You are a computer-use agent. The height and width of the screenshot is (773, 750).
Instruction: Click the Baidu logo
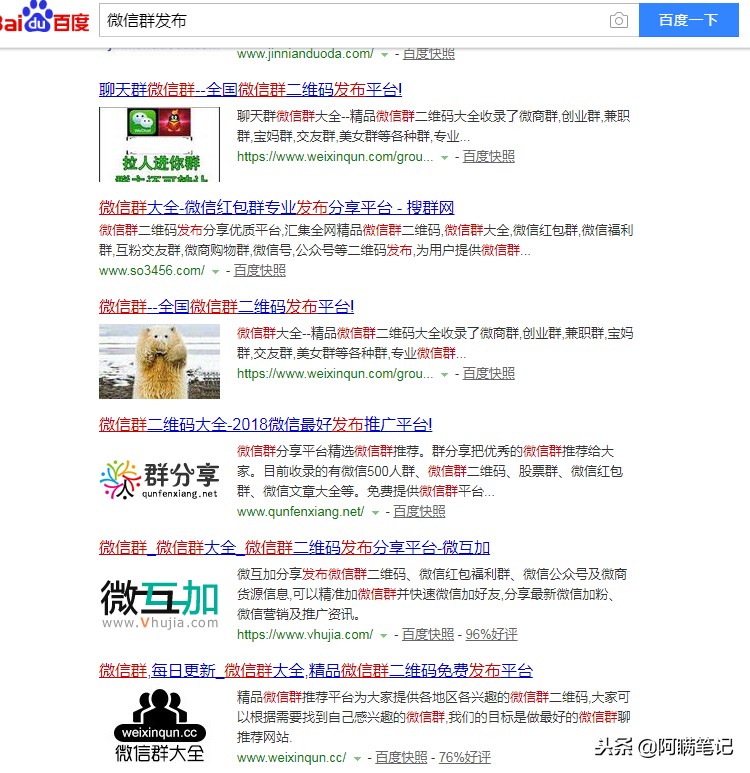[x=44, y=18]
